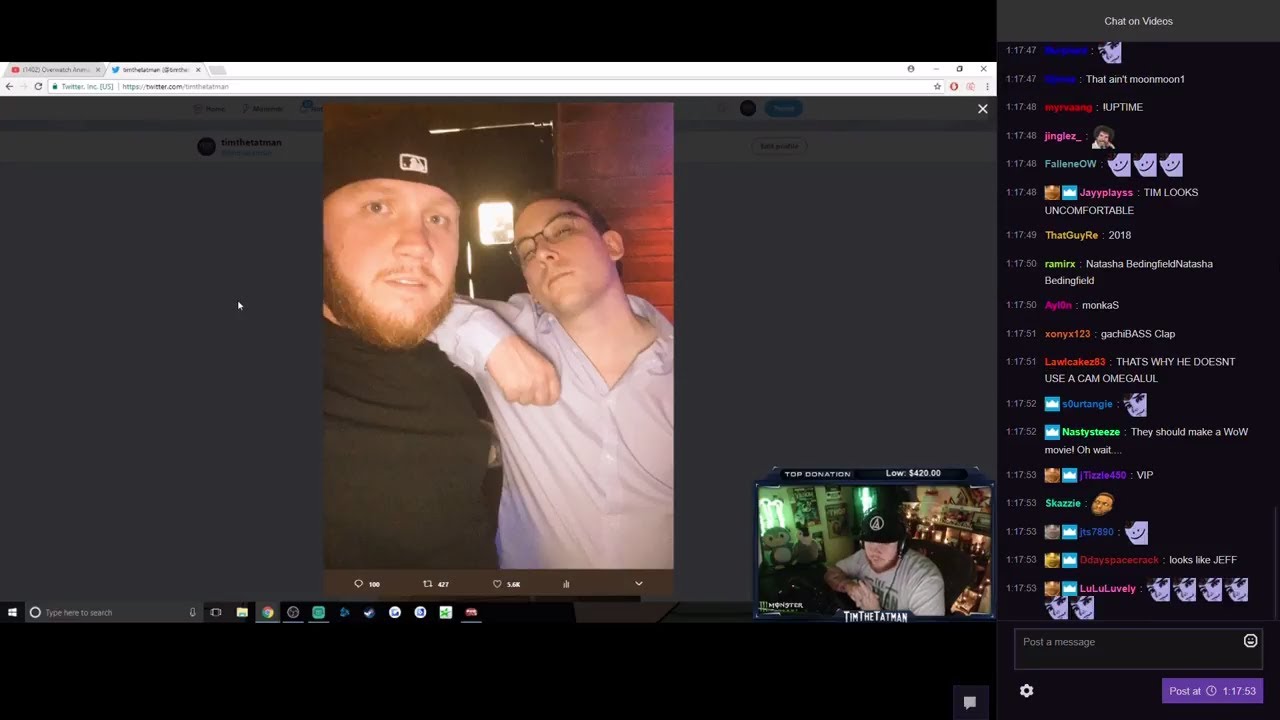This screenshot has height=720, width=1280.
Task: Open a new Chrome tab
Action: pyautogui.click(x=217, y=70)
